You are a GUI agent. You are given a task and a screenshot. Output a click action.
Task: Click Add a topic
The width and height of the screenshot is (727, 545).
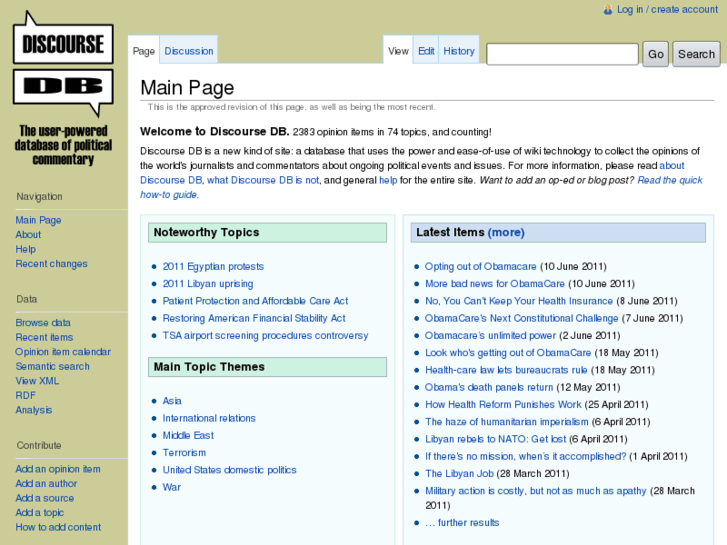pos(40,513)
